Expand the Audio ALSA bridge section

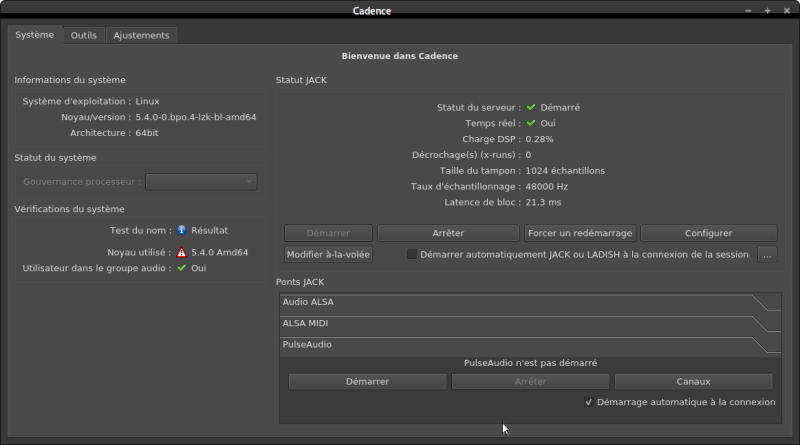530,302
